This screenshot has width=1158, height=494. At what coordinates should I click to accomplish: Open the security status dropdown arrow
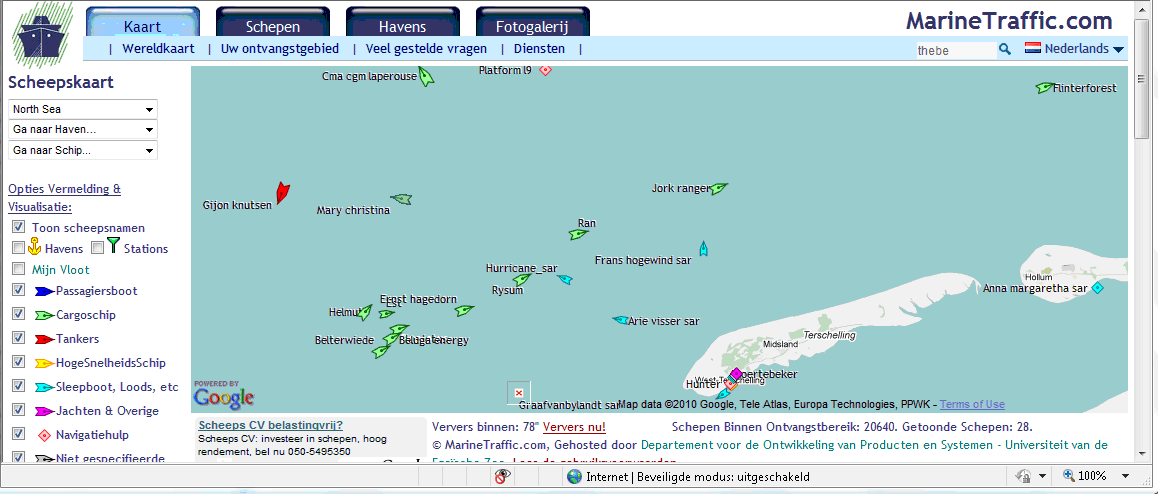click(x=1042, y=476)
